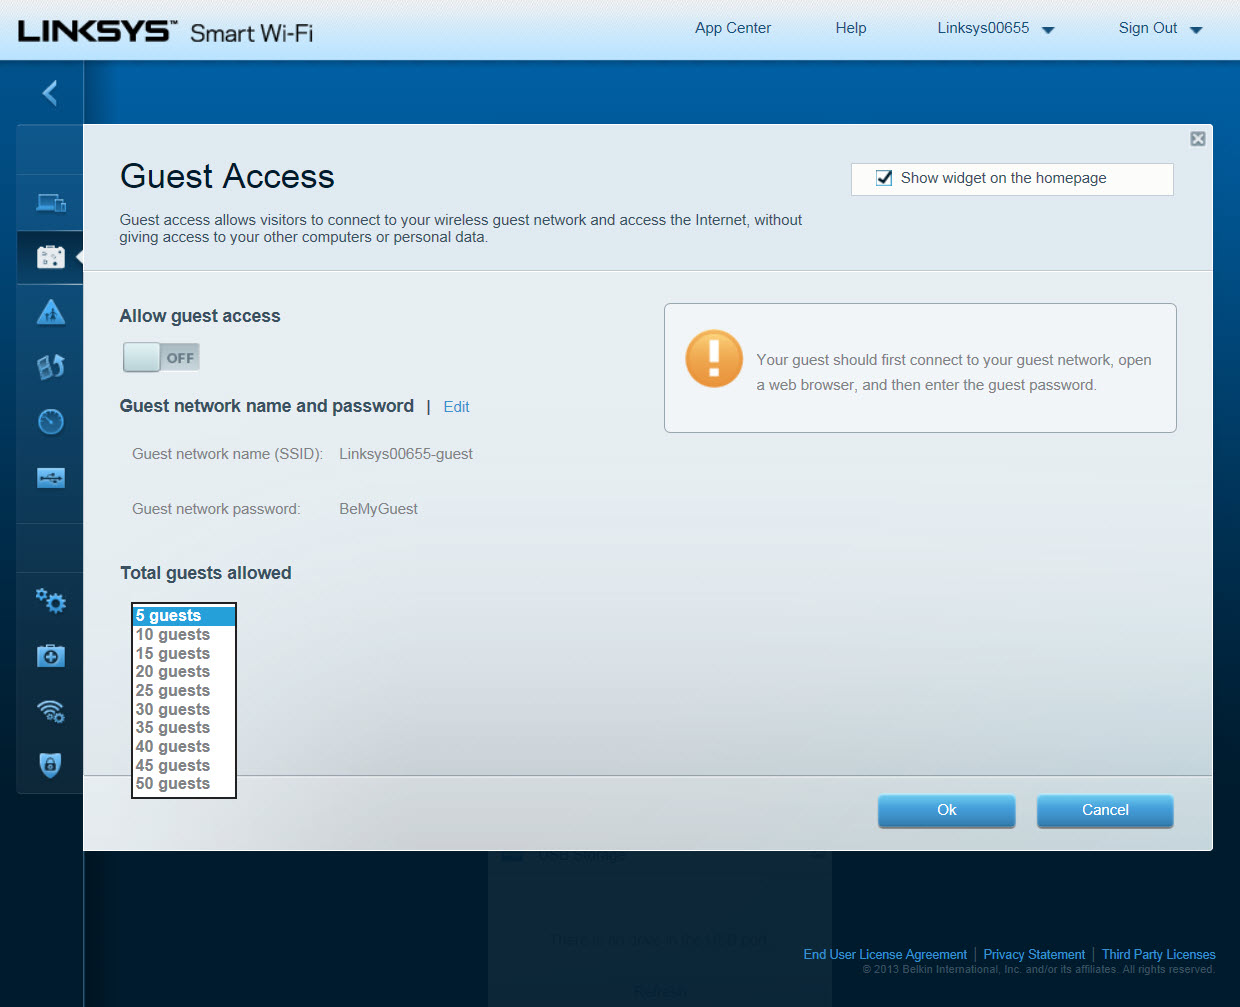Select 45 guests option
Viewport: 1240px width, 1007px height.
tap(184, 766)
